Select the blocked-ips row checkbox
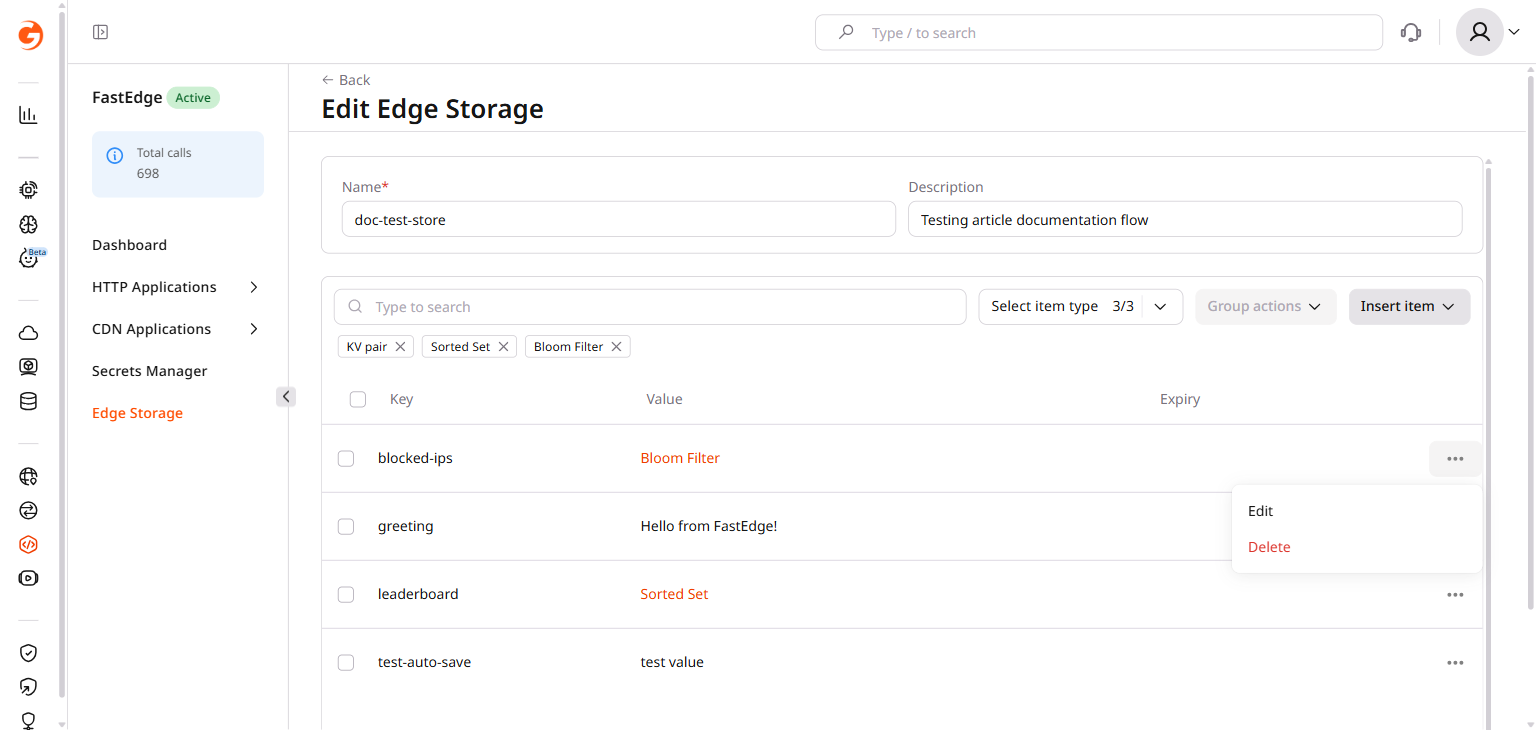Screen dimensions: 1536x730 (346, 458)
